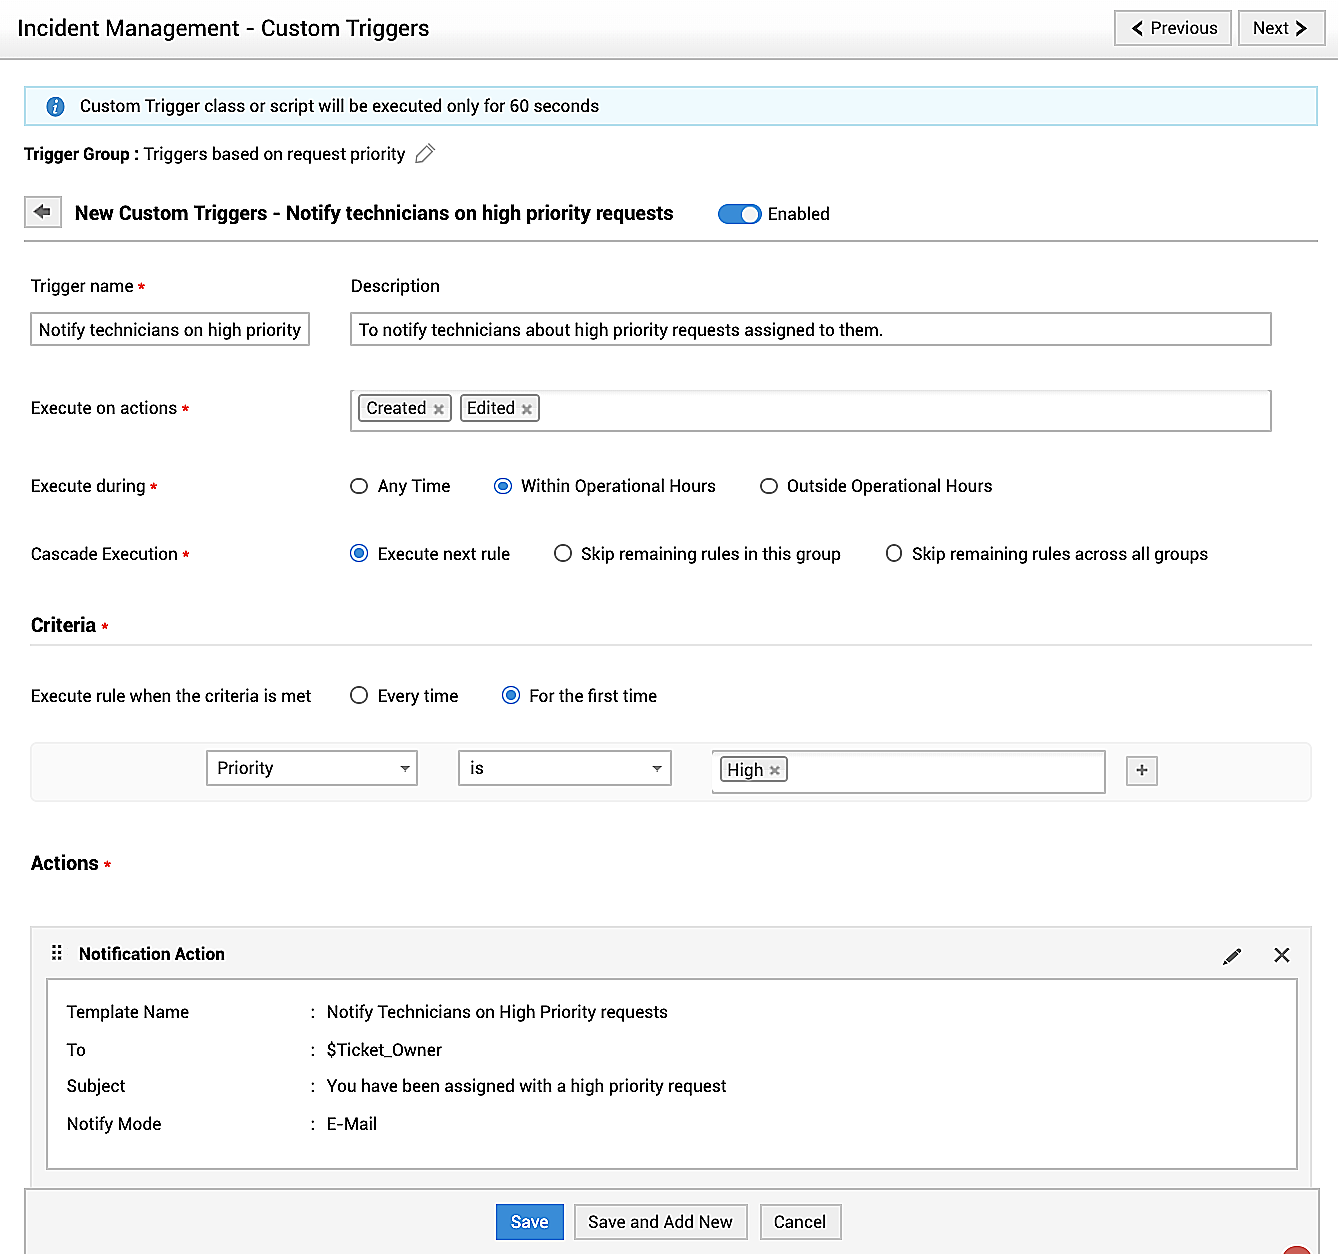The image size is (1338, 1254).
Task: Choose Outside Operational Hours option
Action: pos(769,486)
